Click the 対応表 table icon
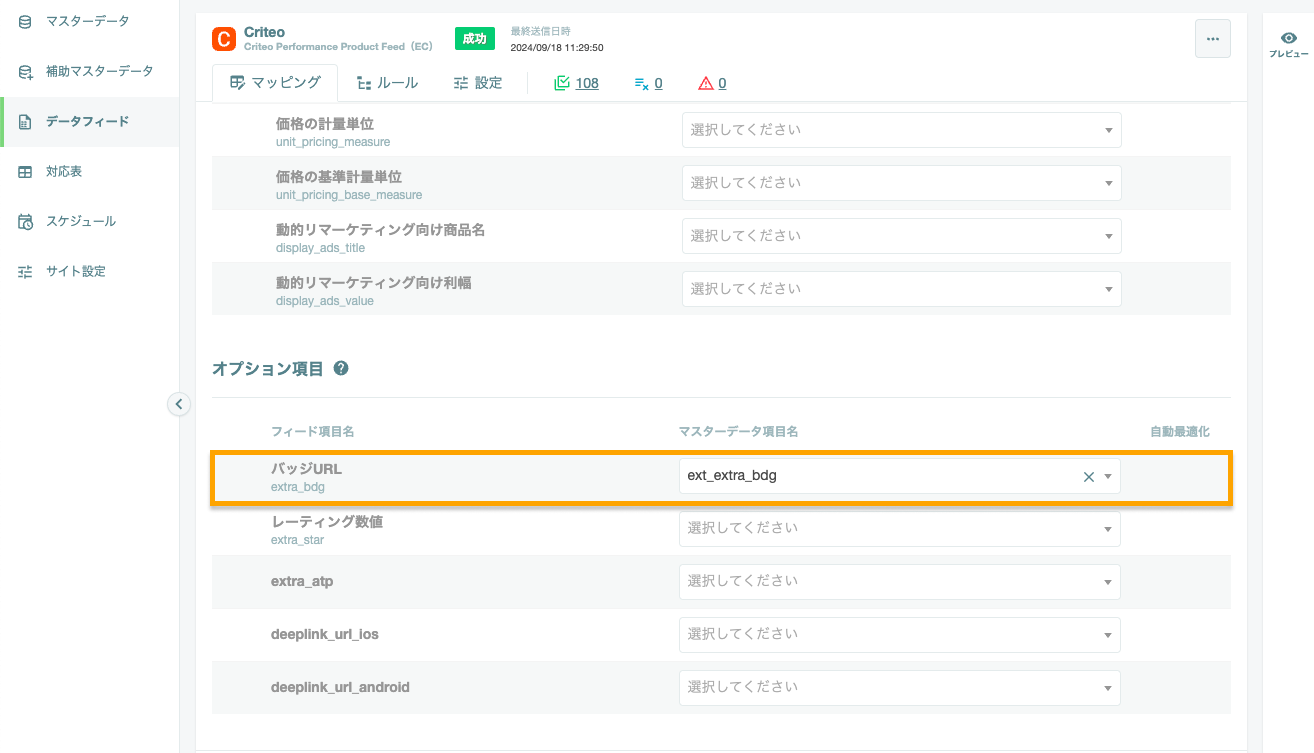This screenshot has height=753, width=1314. [x=25, y=171]
